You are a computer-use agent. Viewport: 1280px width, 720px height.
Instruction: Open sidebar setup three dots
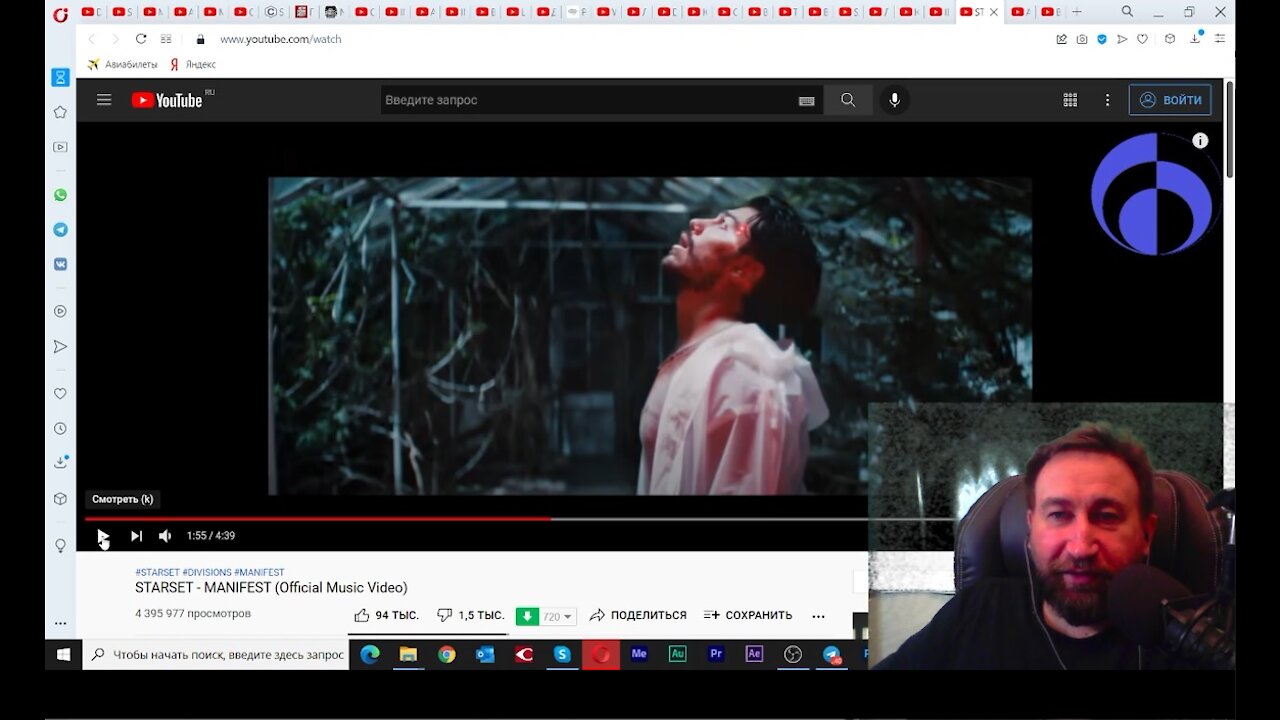click(60, 623)
